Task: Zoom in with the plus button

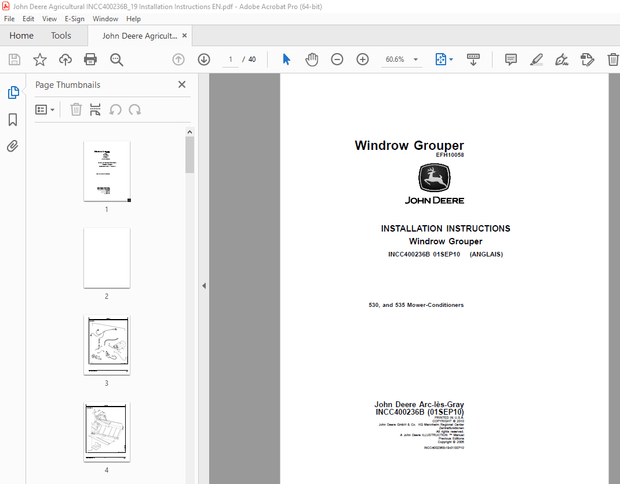Action: (x=363, y=60)
